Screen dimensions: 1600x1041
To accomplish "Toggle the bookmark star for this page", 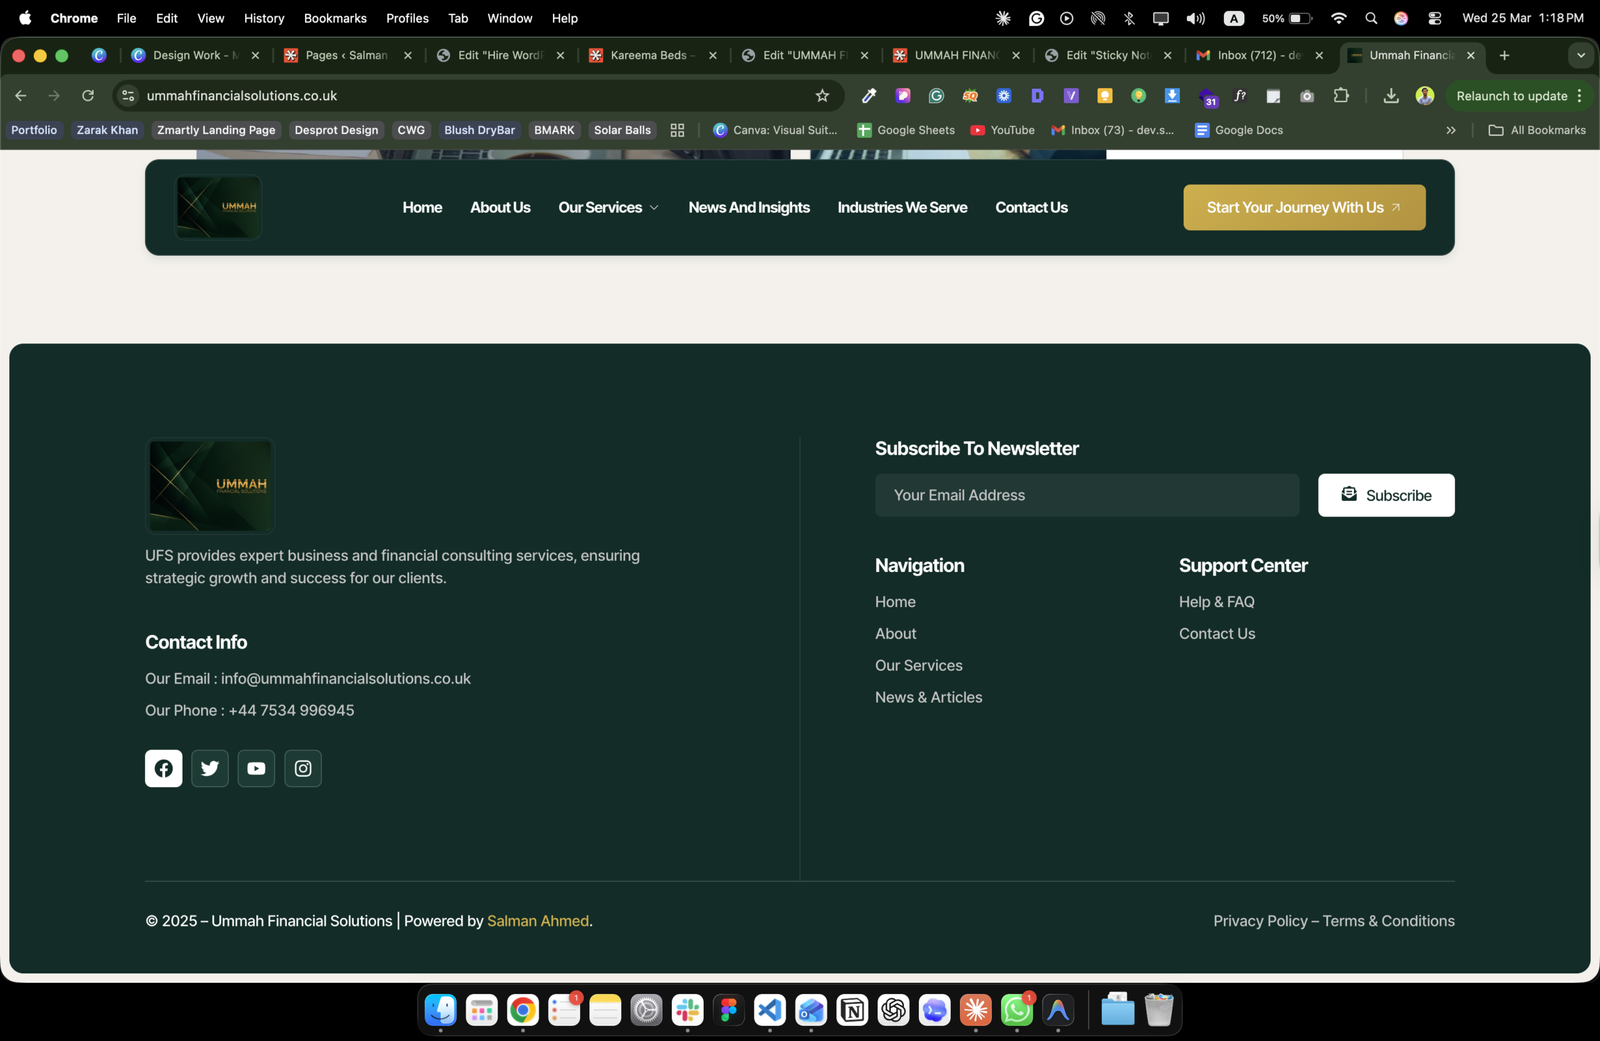I will [x=822, y=95].
